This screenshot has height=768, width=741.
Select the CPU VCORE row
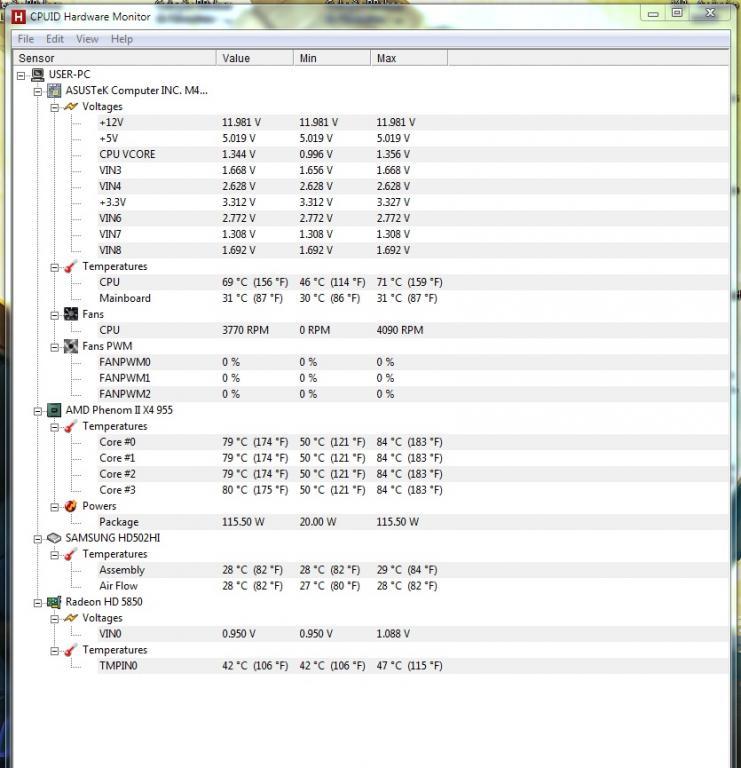pyautogui.click(x=413, y=154)
